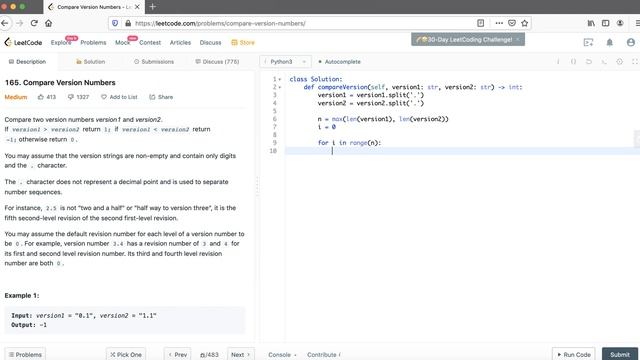Place cursor on editor line 10

coord(462,151)
